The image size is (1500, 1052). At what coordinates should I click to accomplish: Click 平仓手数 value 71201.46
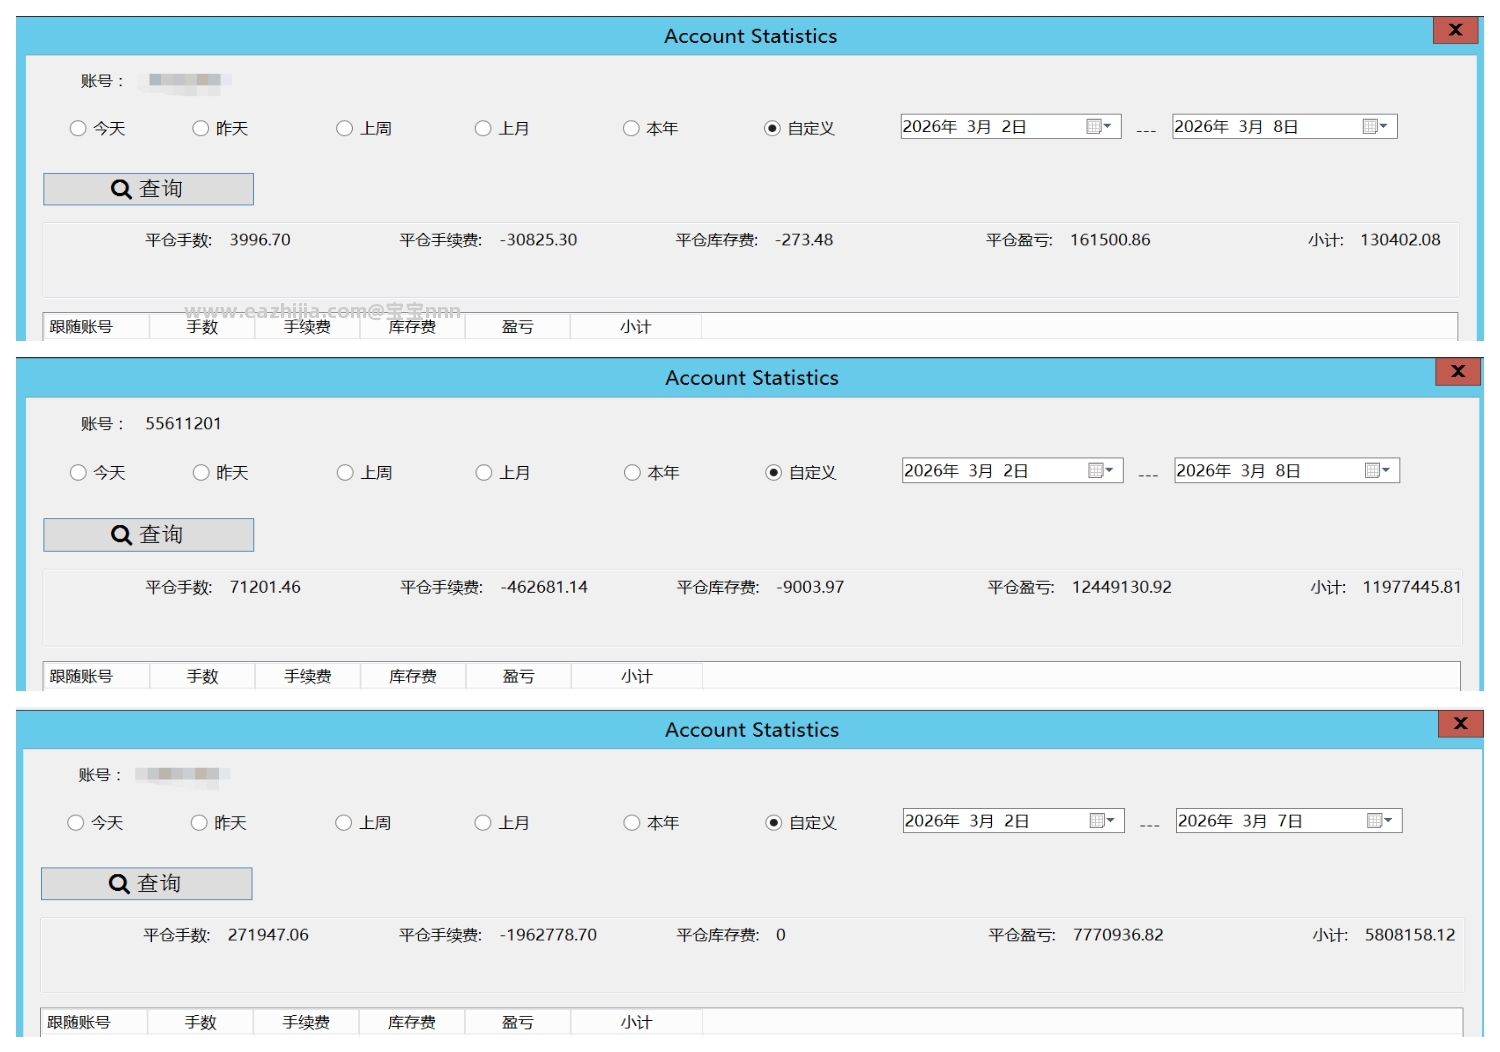265,587
